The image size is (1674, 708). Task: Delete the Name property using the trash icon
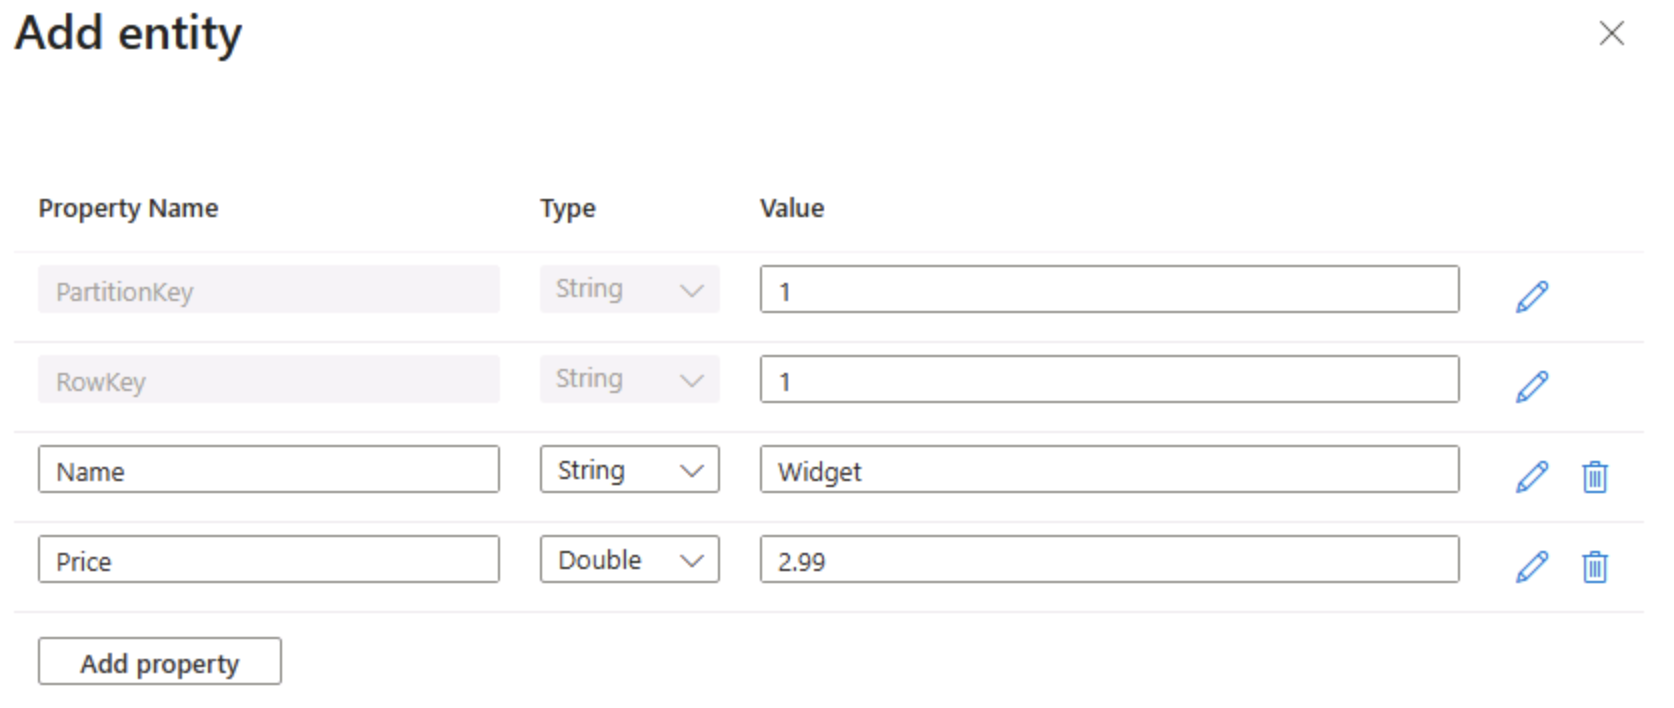coord(1594,477)
